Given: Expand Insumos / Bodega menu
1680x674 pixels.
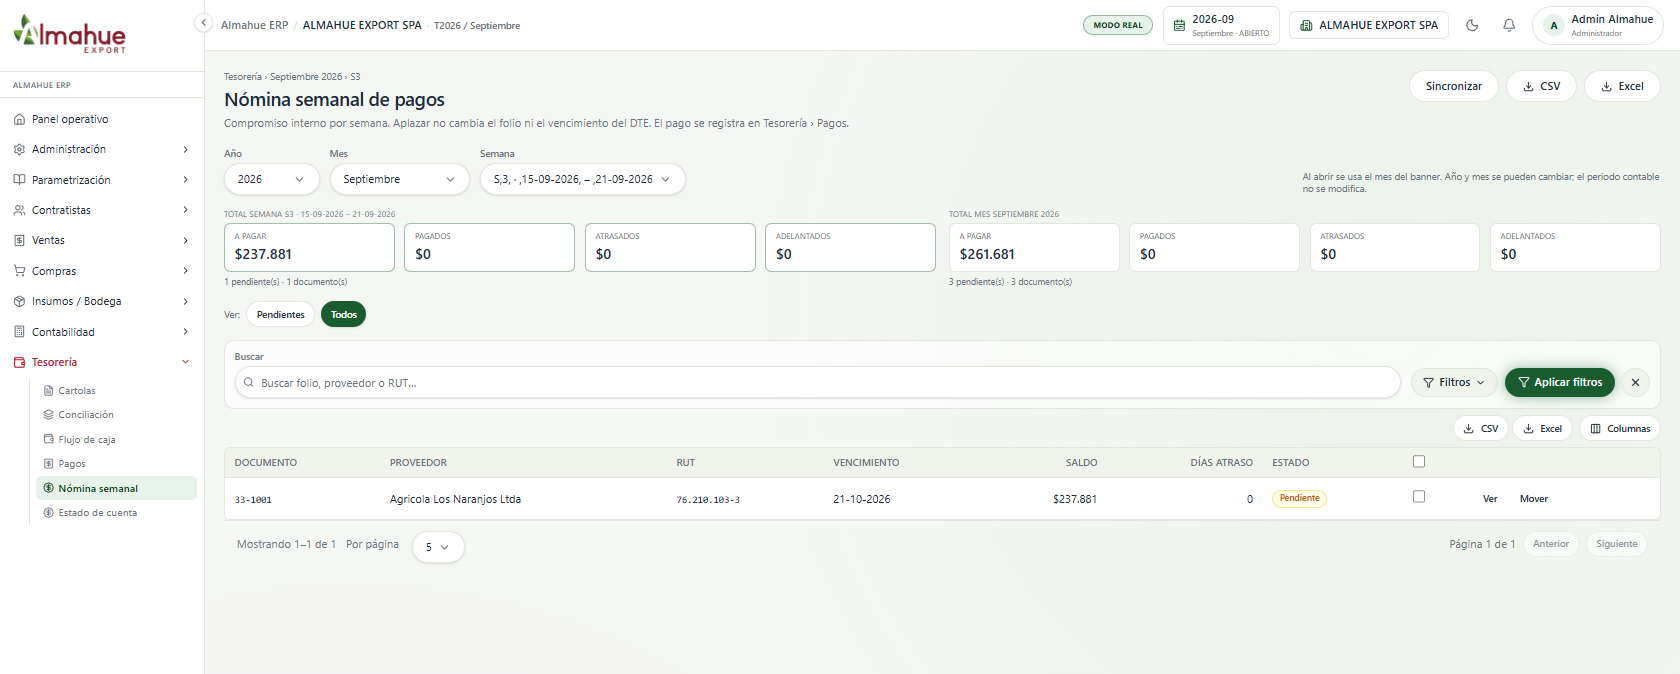Looking at the screenshot, I should [102, 301].
